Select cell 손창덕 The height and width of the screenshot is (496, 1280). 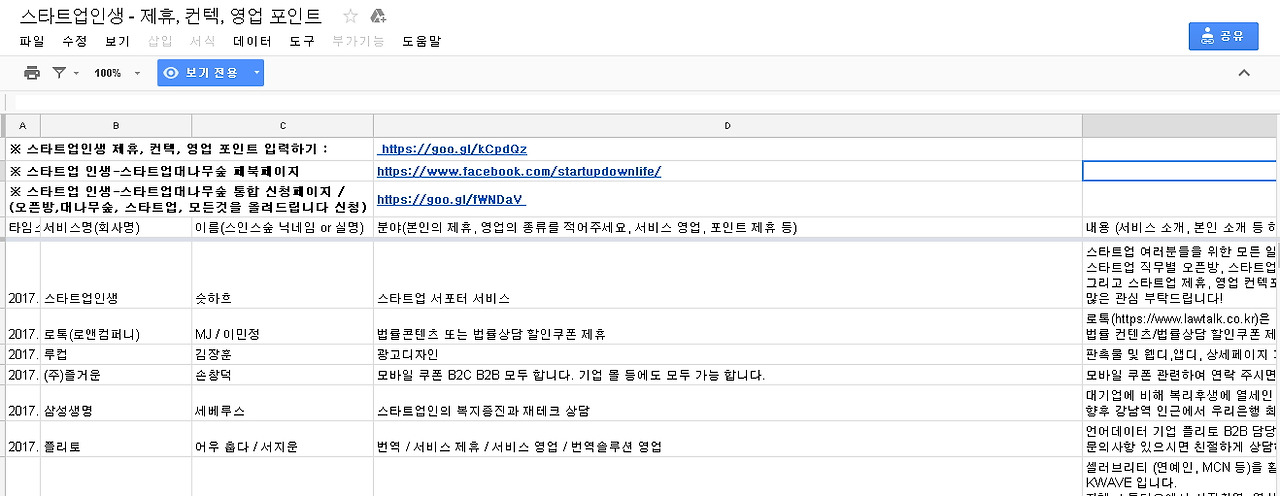[x=283, y=375]
